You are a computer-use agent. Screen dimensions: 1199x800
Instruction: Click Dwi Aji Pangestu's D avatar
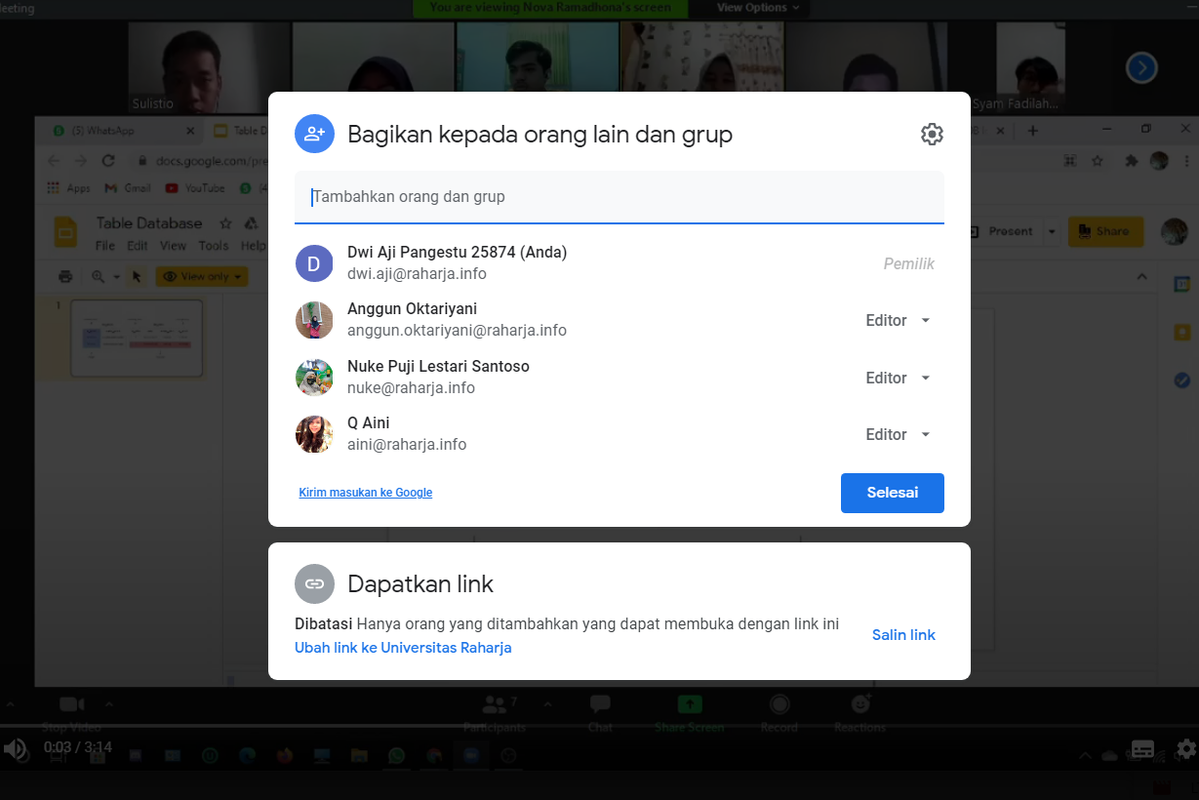314,263
